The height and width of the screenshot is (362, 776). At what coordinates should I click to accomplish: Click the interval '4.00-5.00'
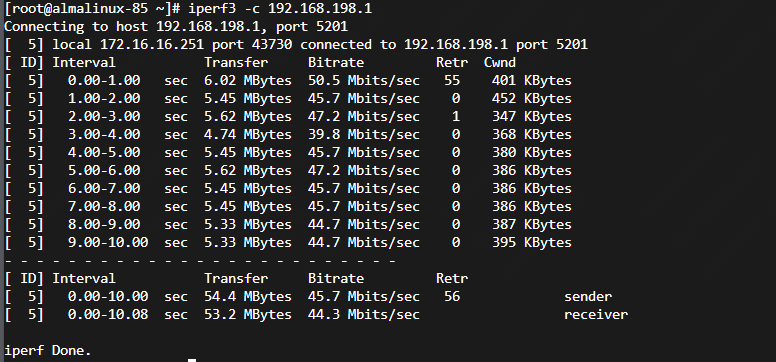click(104, 153)
